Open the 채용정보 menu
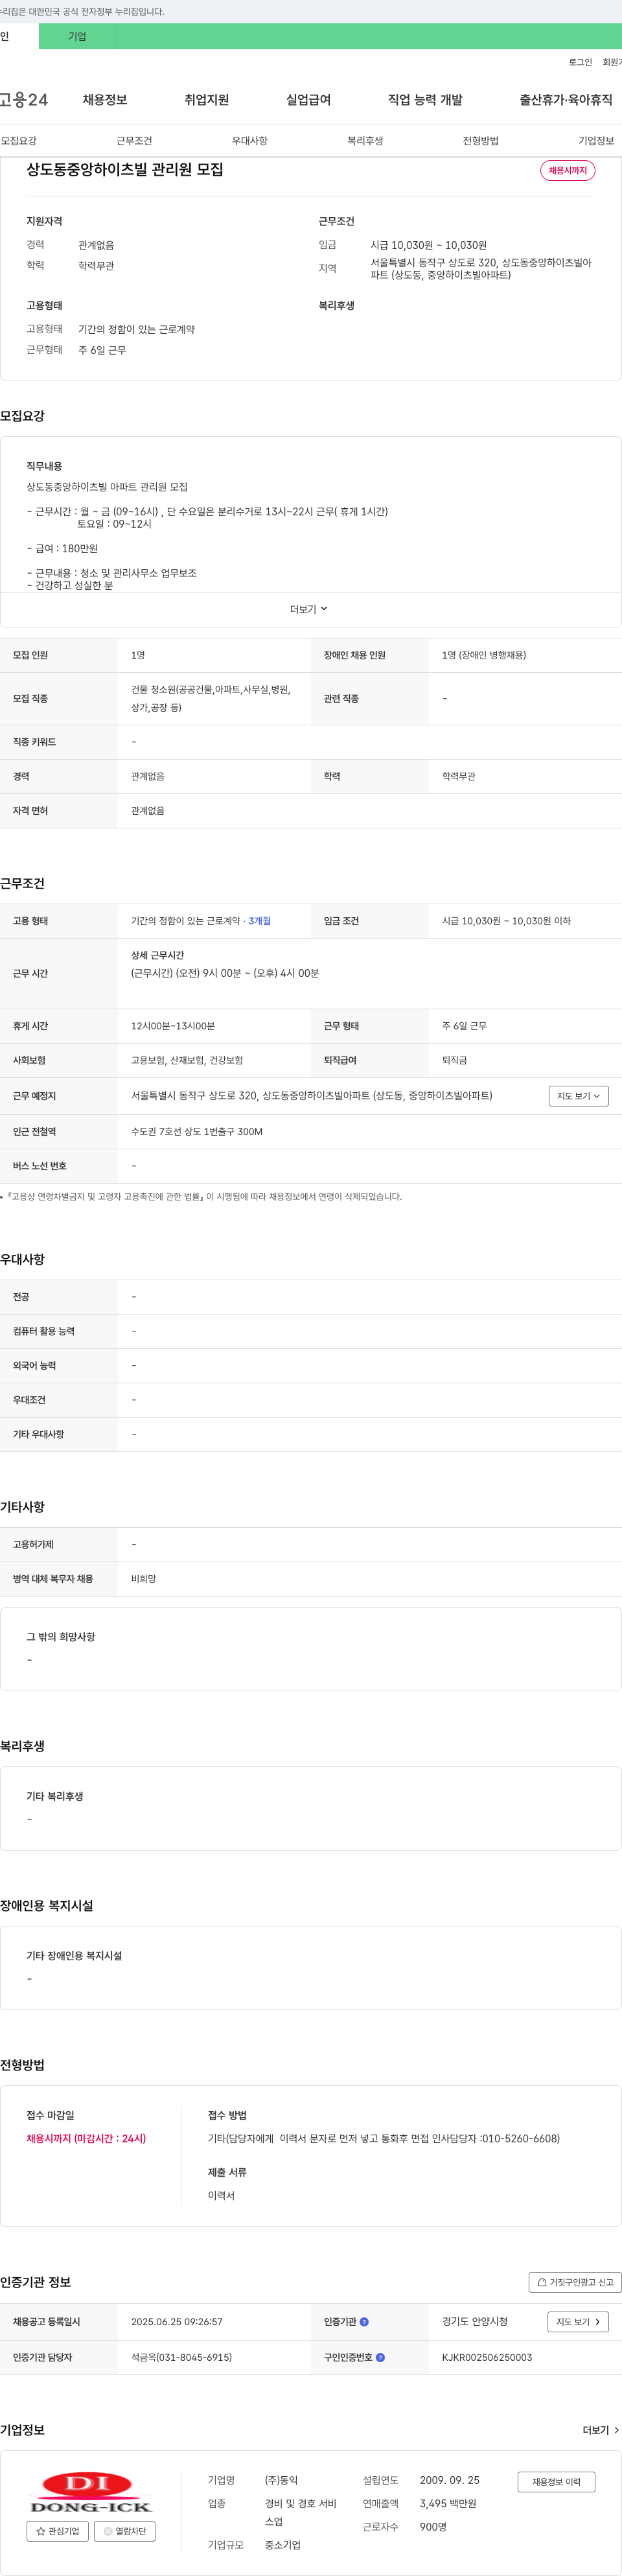Screen dimensions: 622x2576 pos(105,100)
